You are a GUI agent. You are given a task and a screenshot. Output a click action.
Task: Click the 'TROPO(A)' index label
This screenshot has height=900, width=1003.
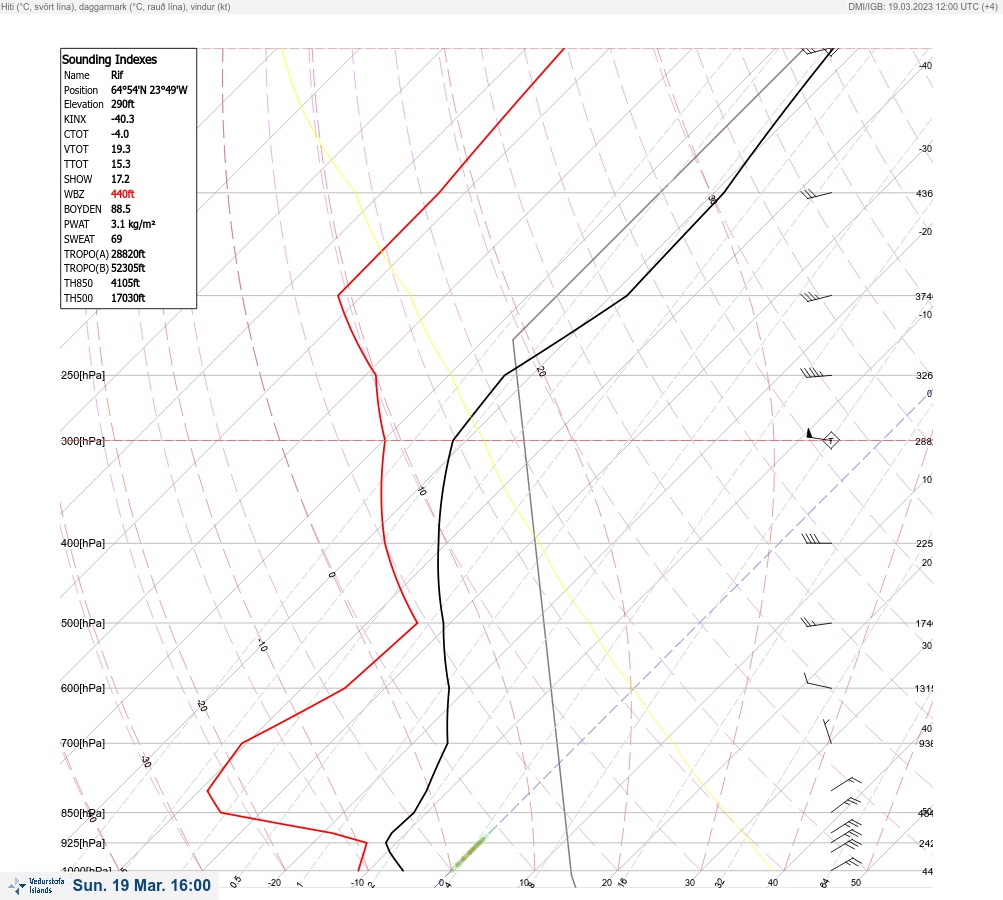[86, 254]
